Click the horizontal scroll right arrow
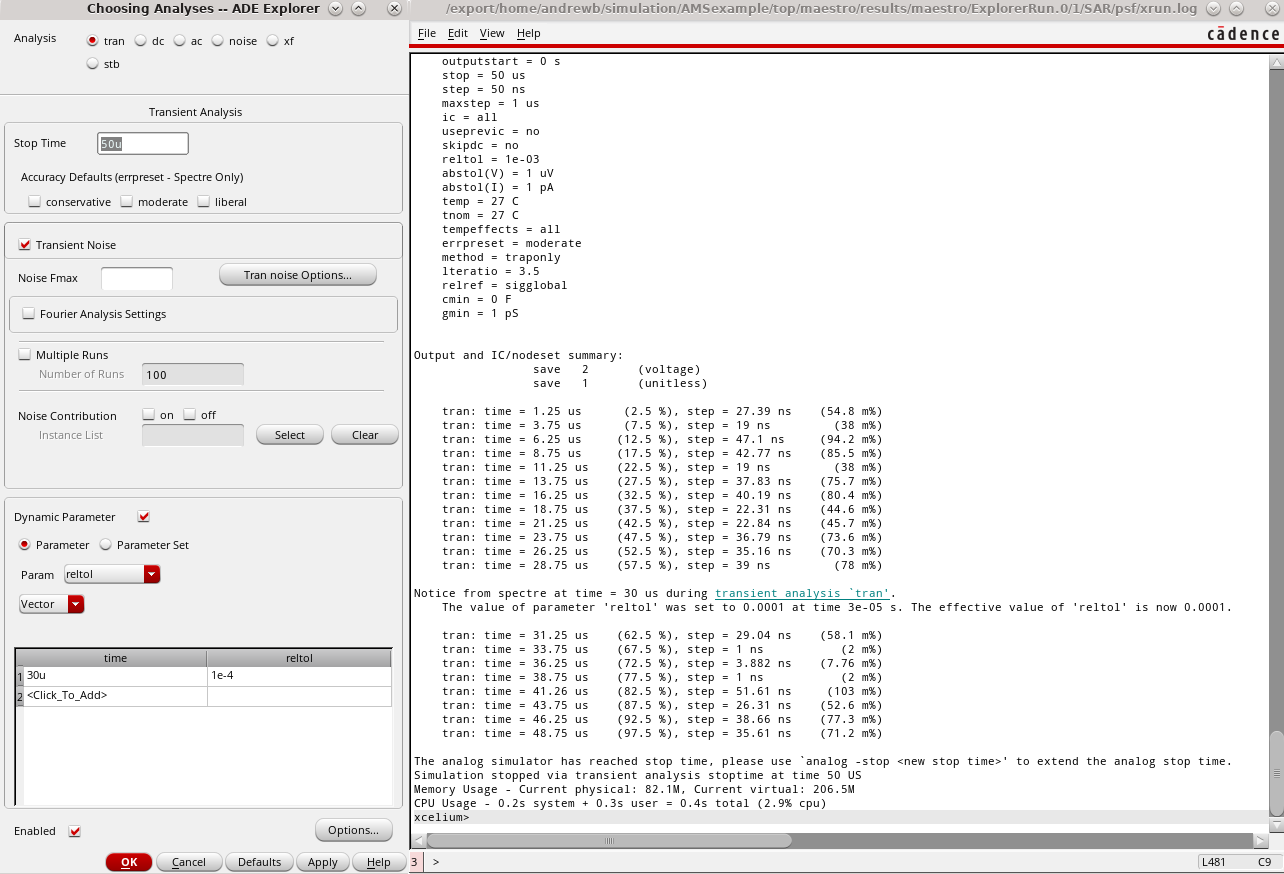Image resolution: width=1284 pixels, height=874 pixels. 1261,840
